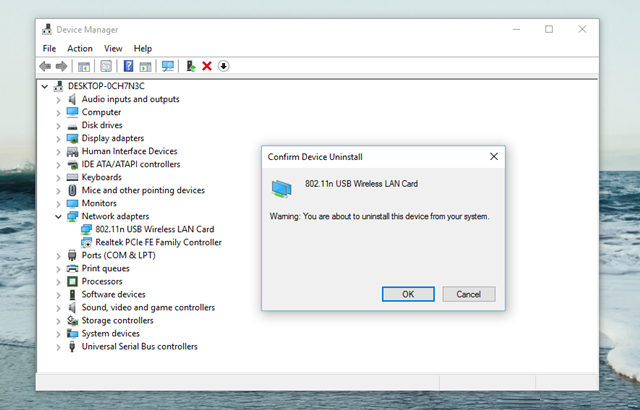640x410 pixels.
Task: Open the Action menu
Action: point(80,48)
